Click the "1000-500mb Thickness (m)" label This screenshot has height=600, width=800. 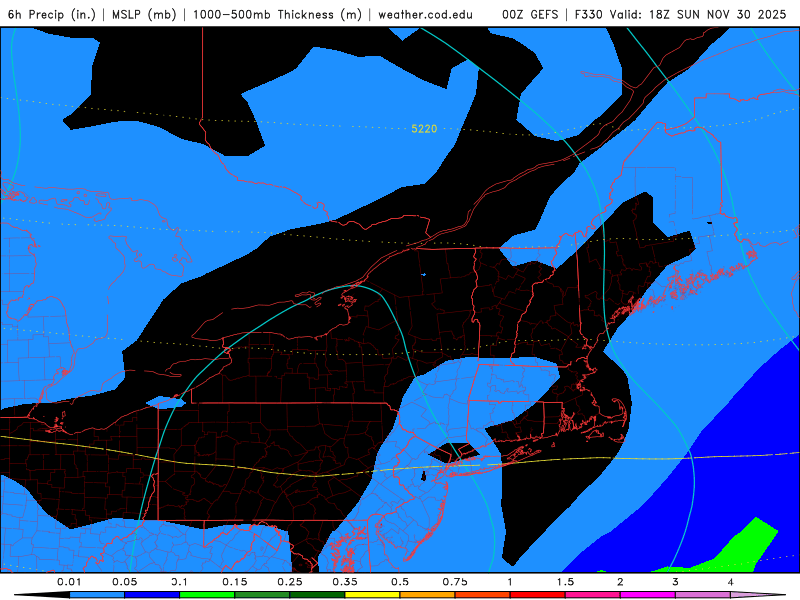pos(277,14)
